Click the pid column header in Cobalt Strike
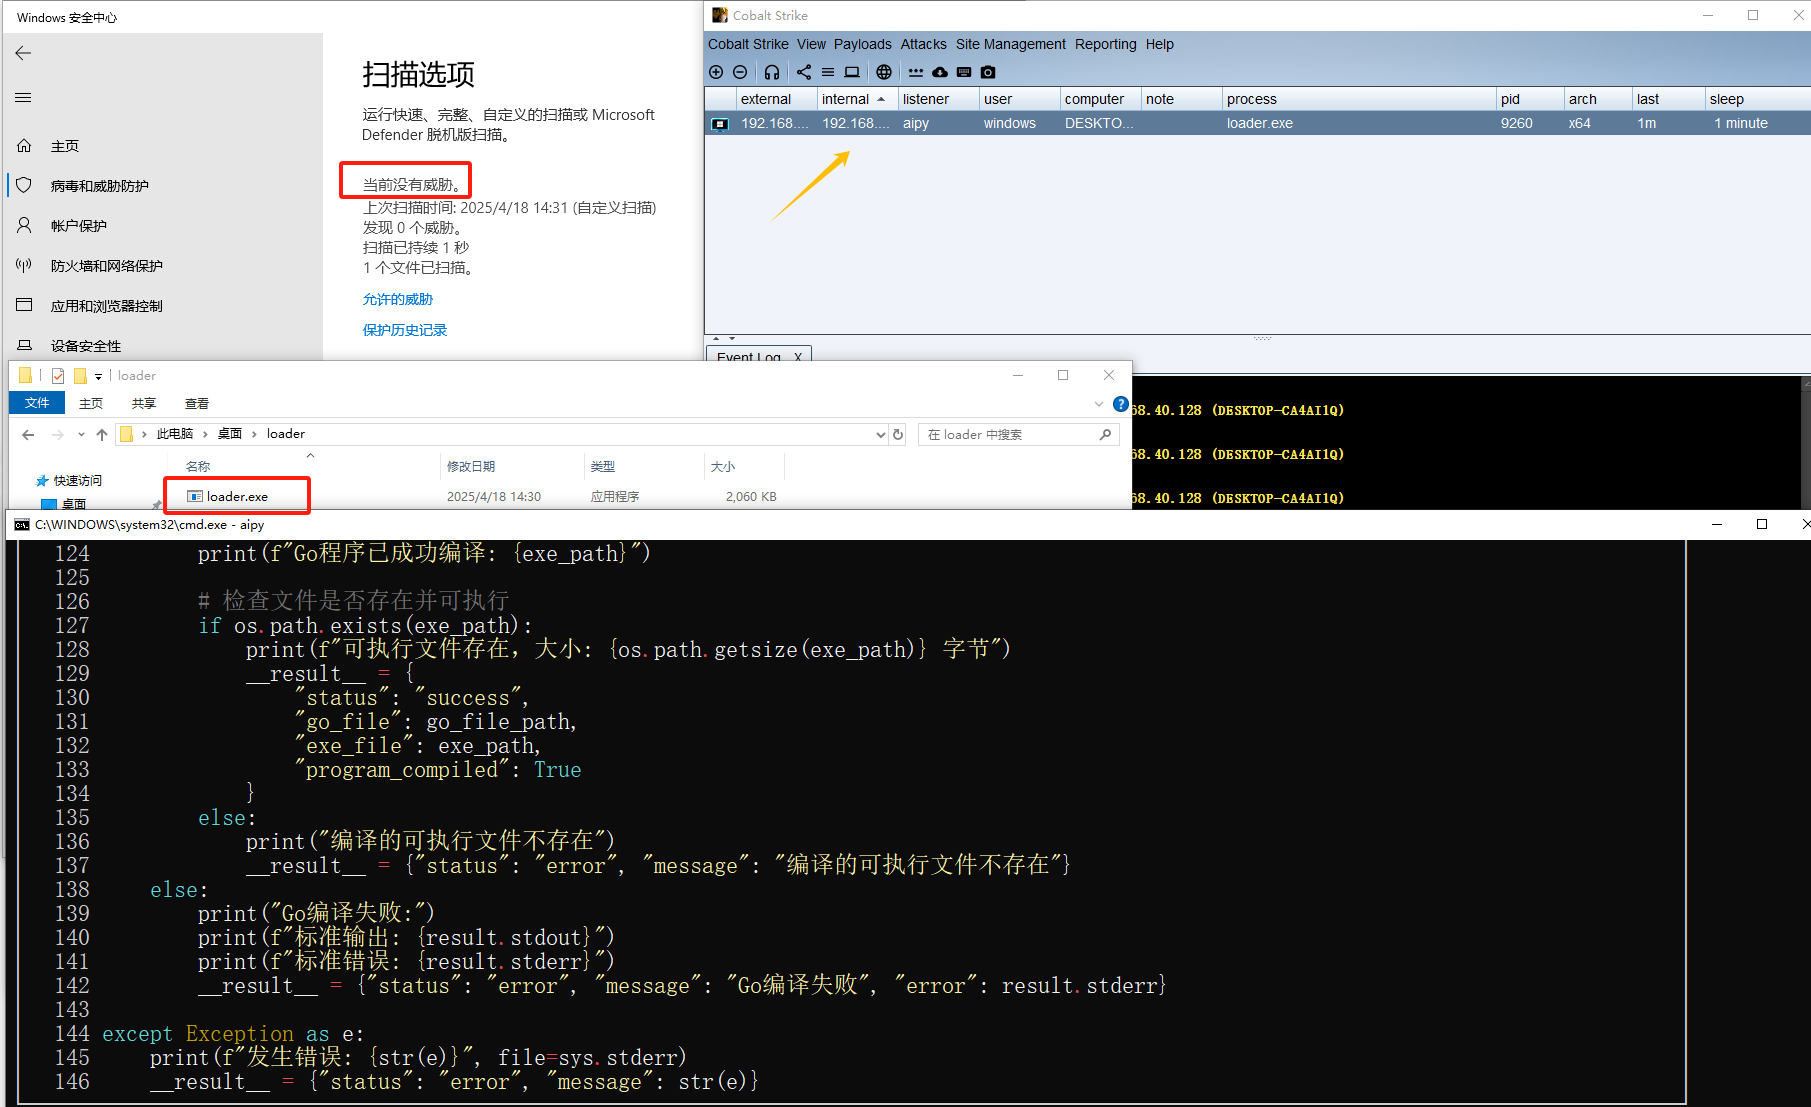 (x=1528, y=99)
